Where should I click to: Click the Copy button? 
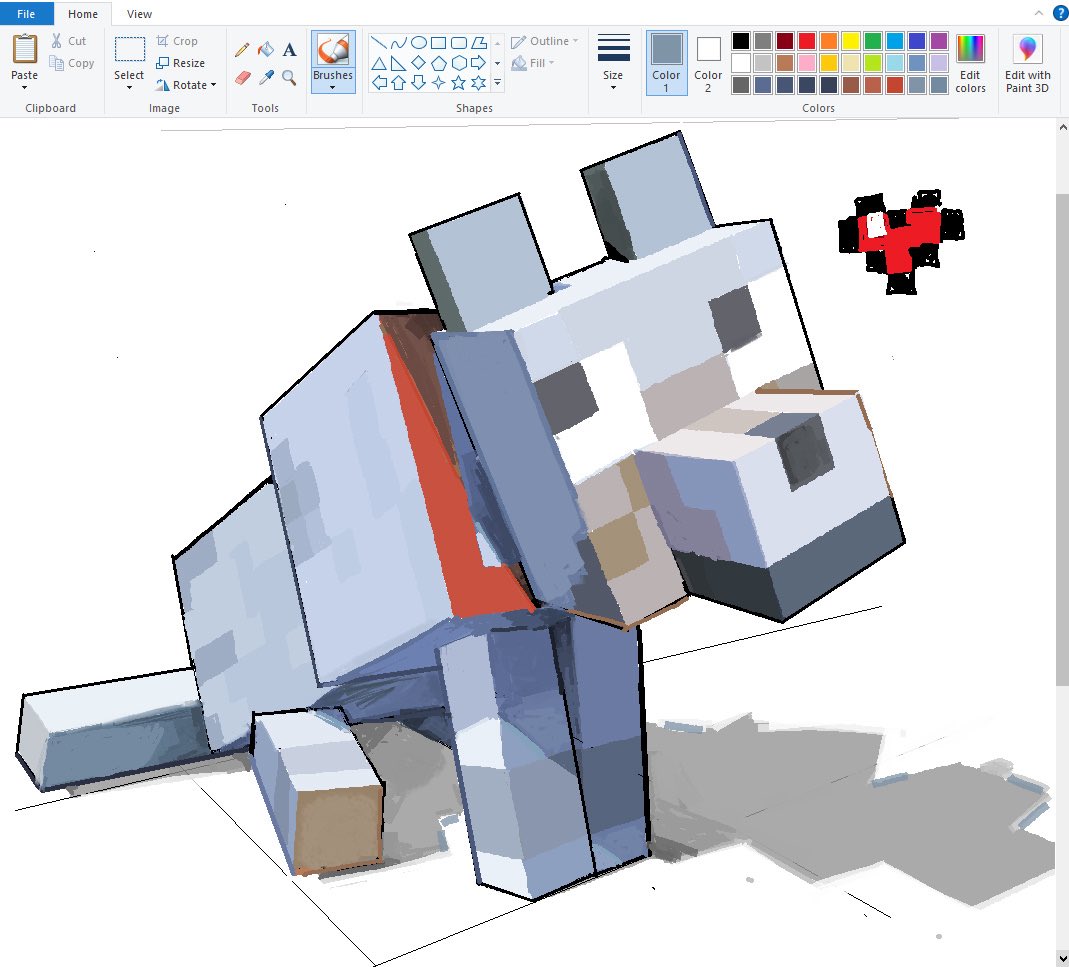pyautogui.click(x=72, y=63)
